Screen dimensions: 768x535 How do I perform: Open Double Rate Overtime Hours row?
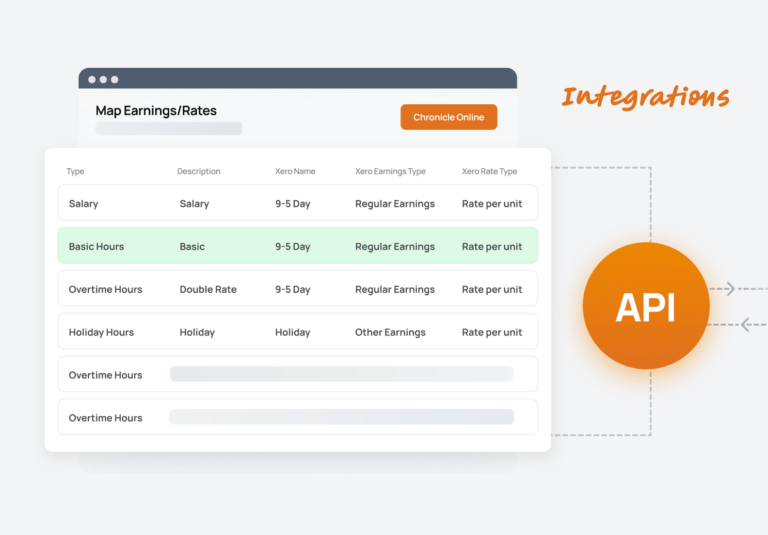pyautogui.click(x=298, y=289)
